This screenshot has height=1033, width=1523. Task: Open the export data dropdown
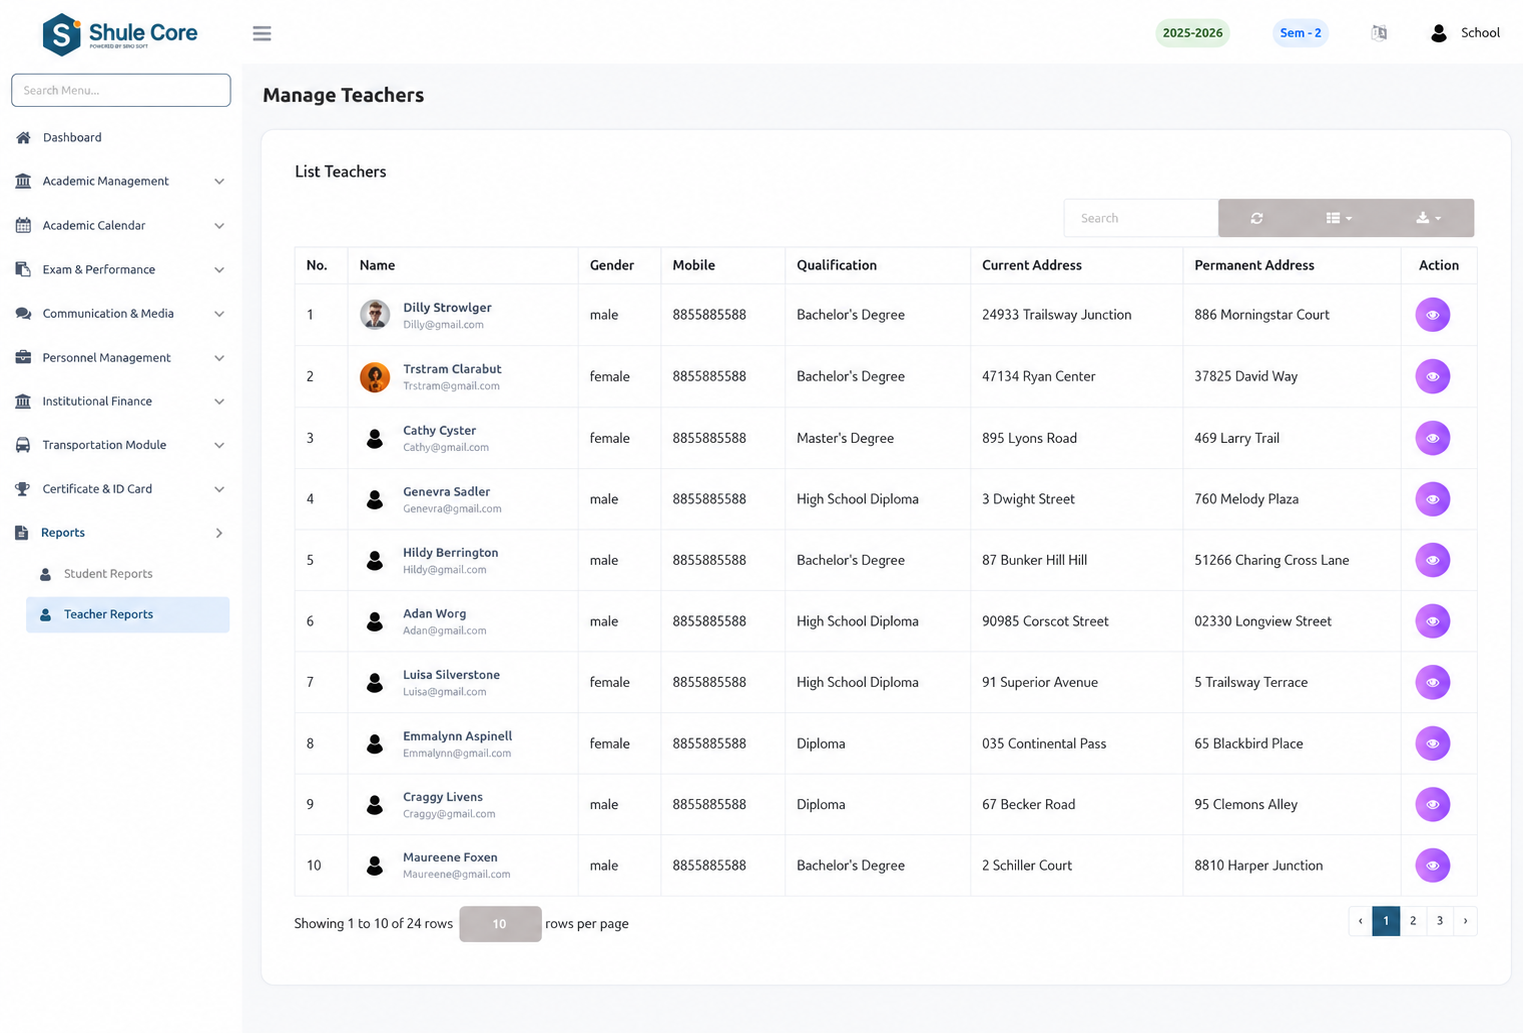click(x=1429, y=218)
